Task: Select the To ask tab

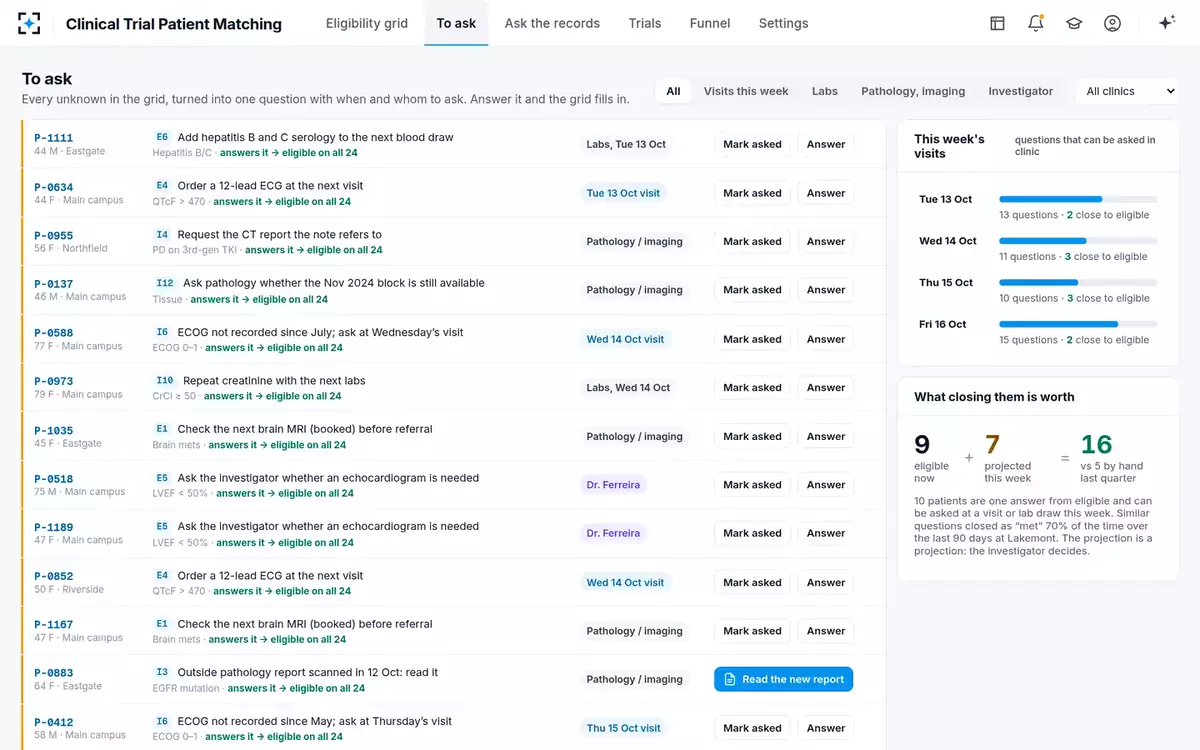Action: [x=456, y=23]
